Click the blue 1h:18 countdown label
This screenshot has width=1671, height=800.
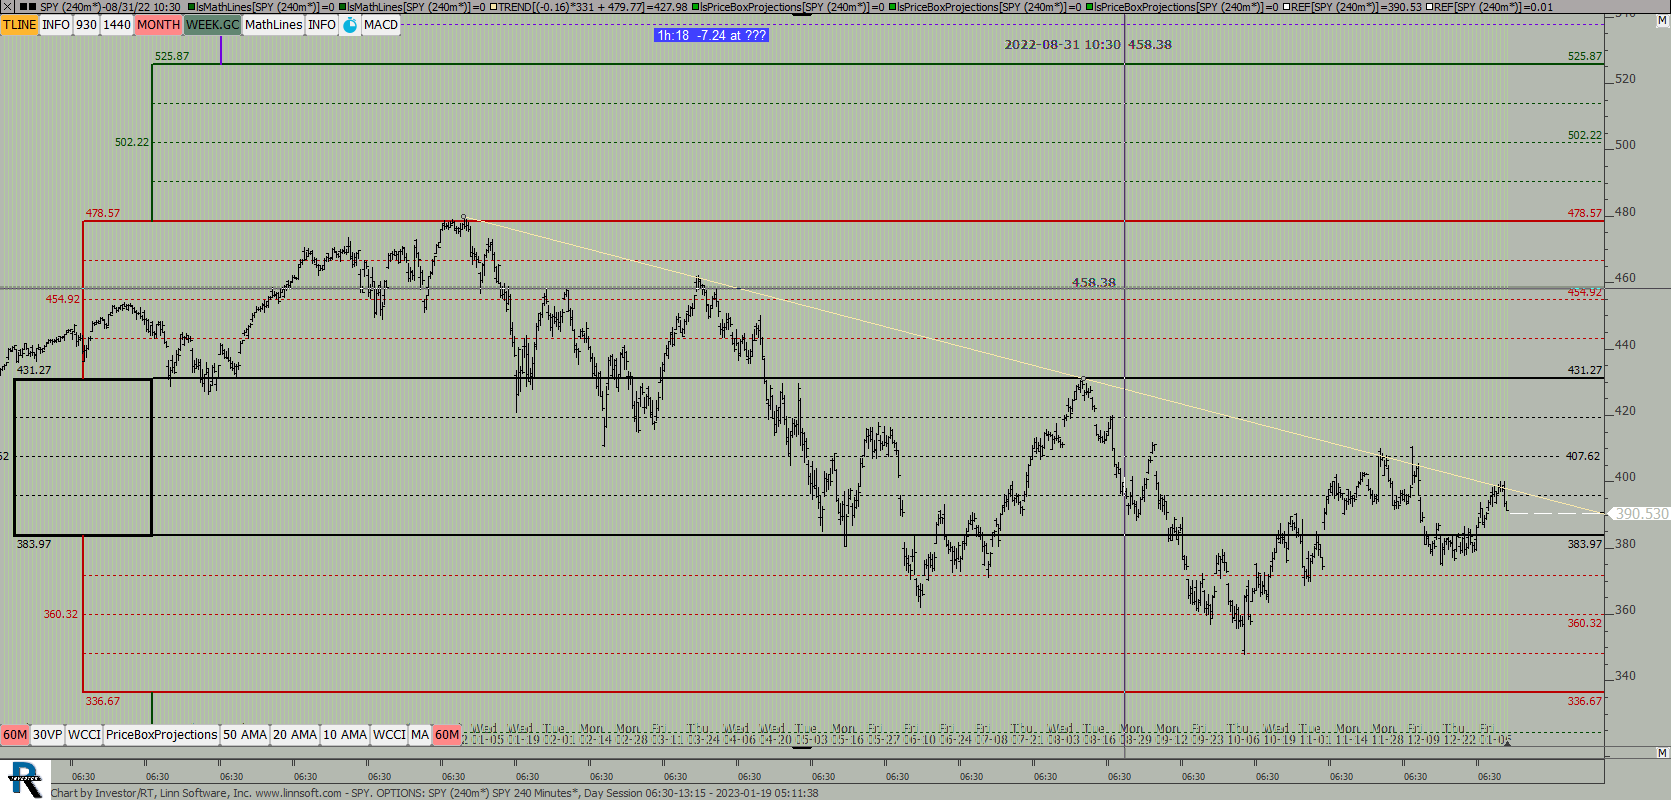[711, 35]
